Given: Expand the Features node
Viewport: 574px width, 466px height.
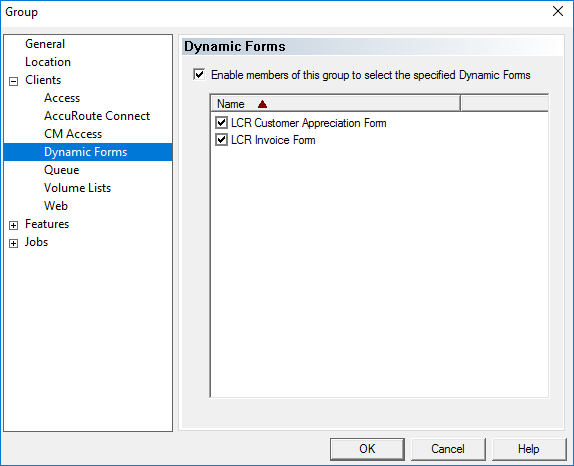Looking at the screenshot, I should [14, 225].
